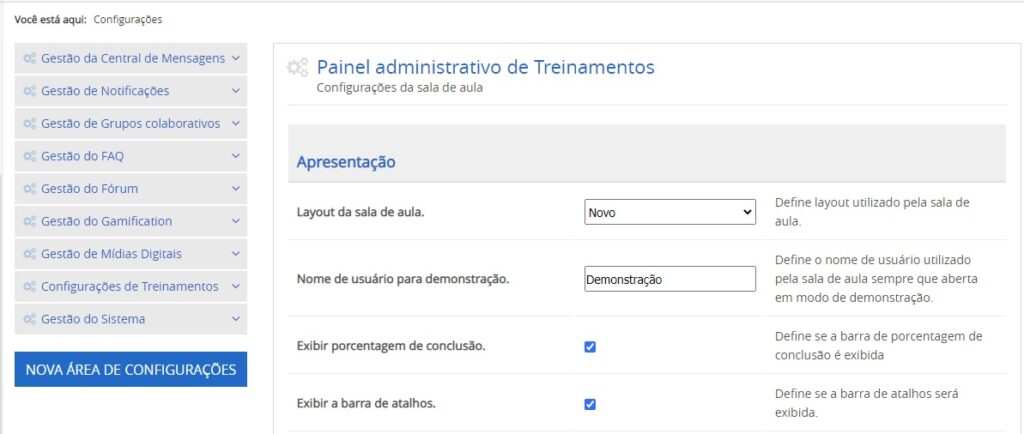The image size is (1024, 434).
Task: Click gear icon beside Gestão de Grupos colaborativos
Action: (30, 124)
